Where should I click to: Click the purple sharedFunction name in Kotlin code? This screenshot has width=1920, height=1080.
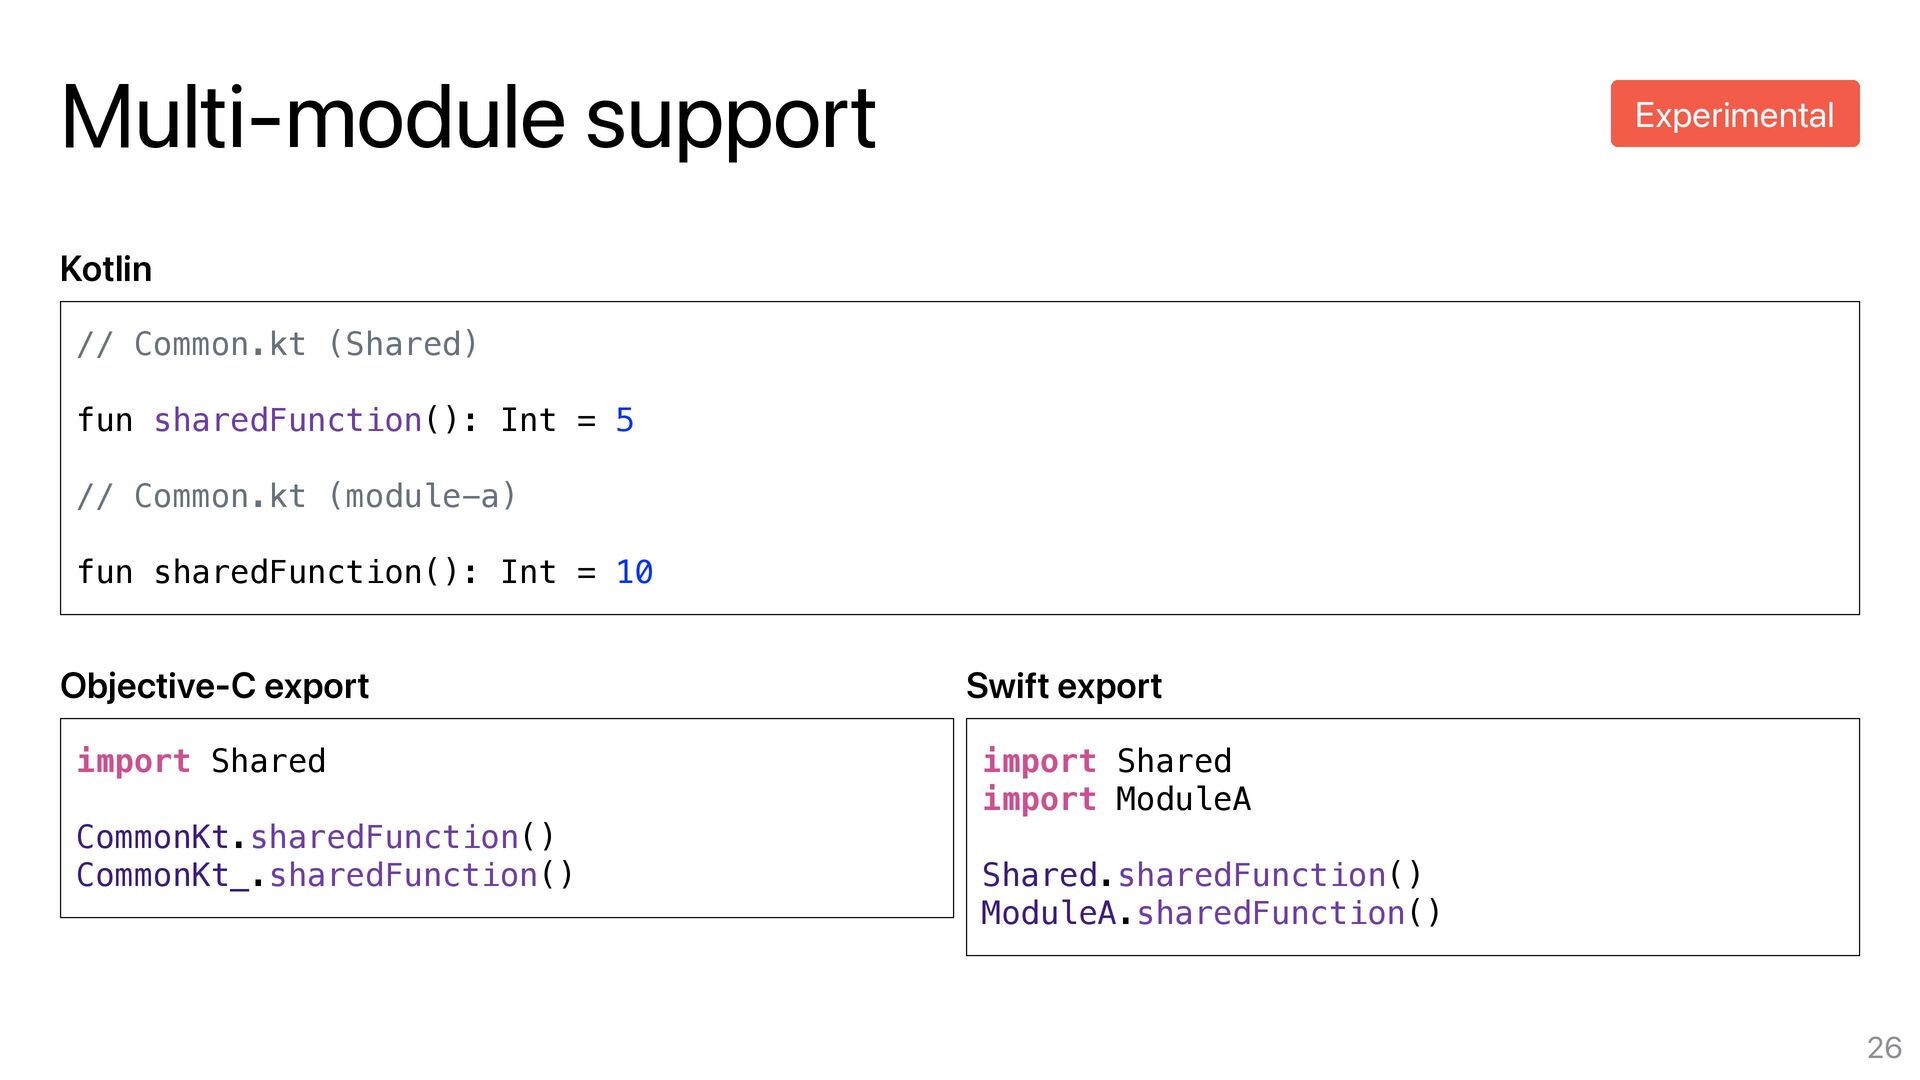tap(288, 420)
